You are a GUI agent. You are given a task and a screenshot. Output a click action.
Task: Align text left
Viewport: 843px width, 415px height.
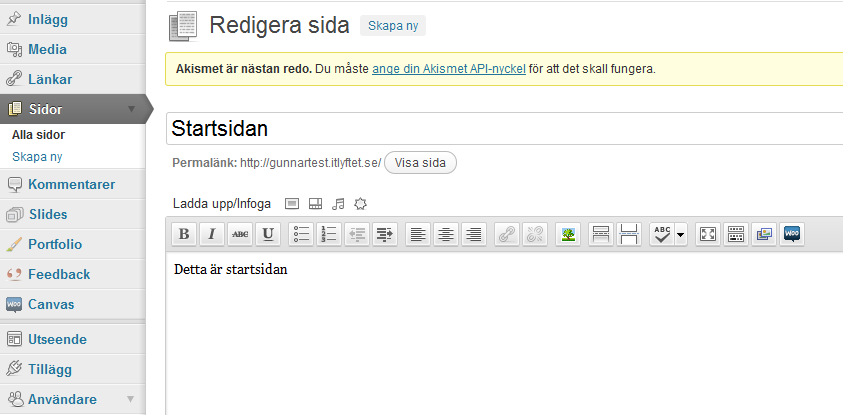418,234
